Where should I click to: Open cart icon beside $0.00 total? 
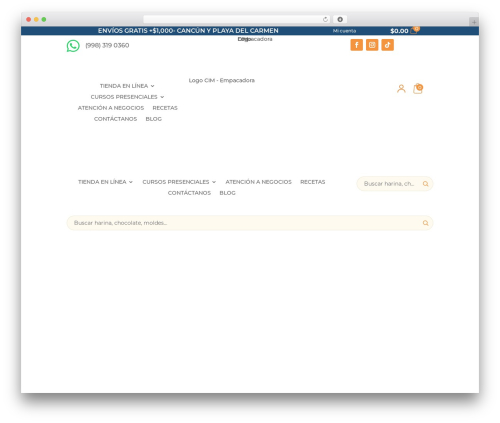click(415, 30)
